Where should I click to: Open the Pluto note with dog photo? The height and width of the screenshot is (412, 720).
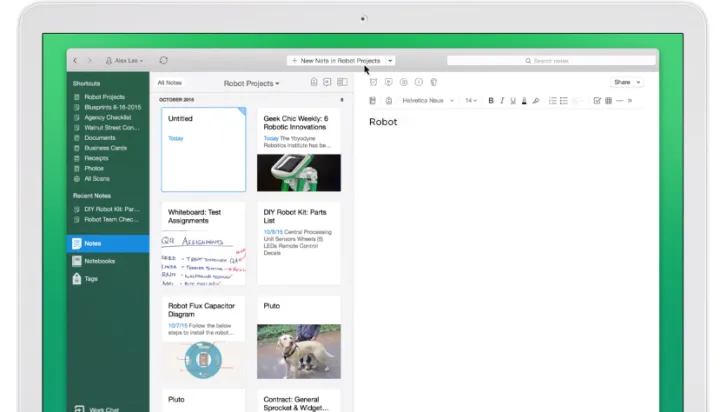point(298,336)
